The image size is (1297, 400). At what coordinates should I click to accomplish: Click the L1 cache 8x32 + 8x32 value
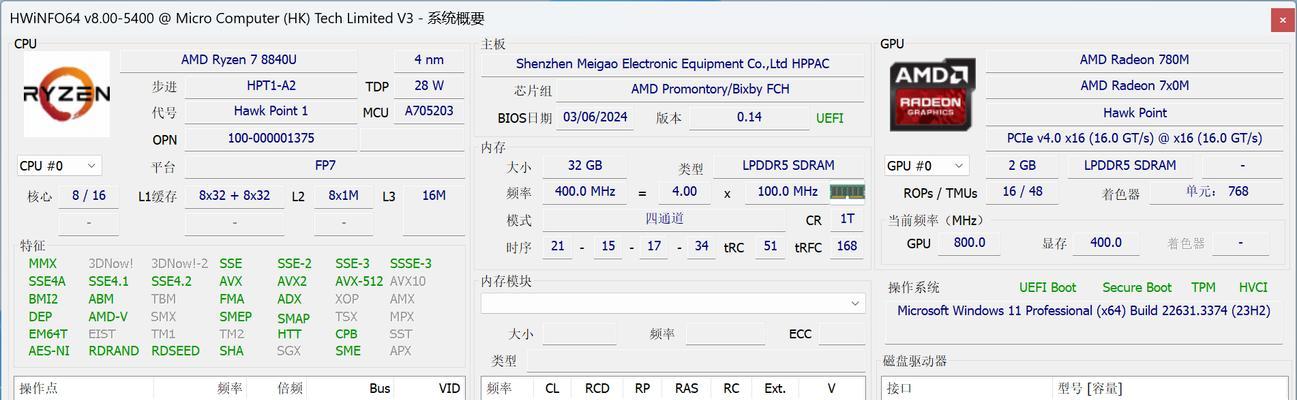[235, 195]
